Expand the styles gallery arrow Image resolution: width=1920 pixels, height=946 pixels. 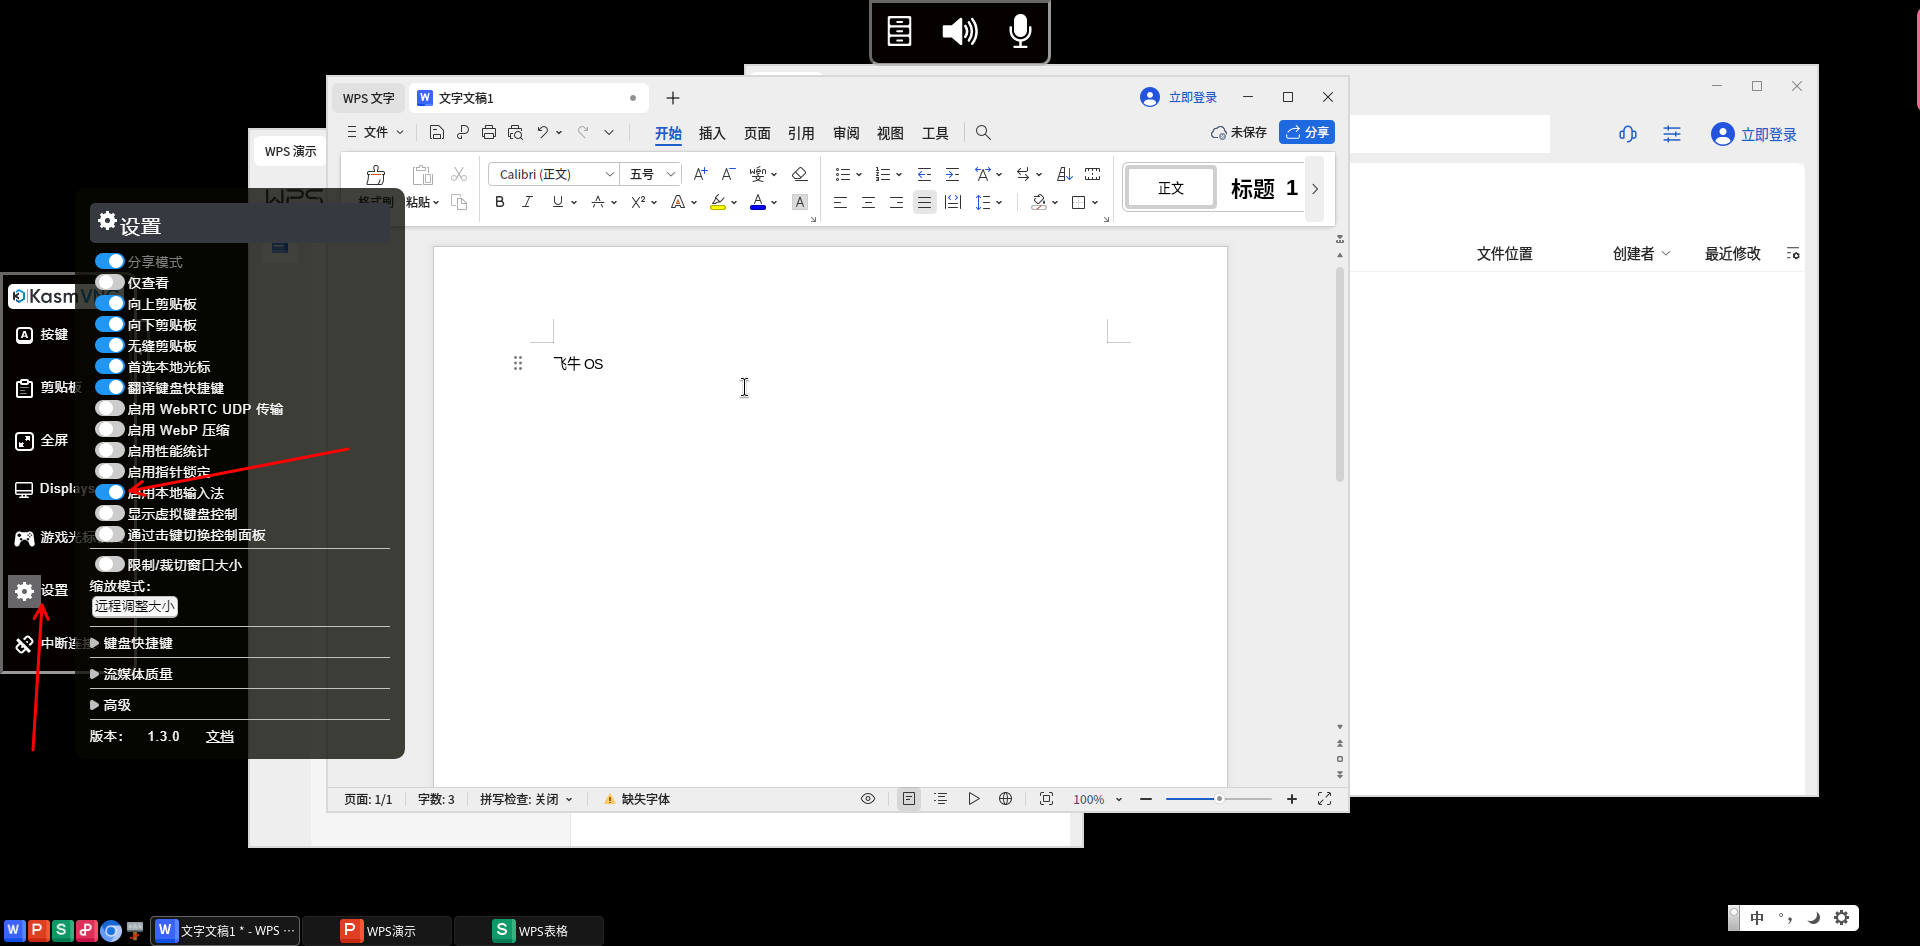[x=1315, y=188]
